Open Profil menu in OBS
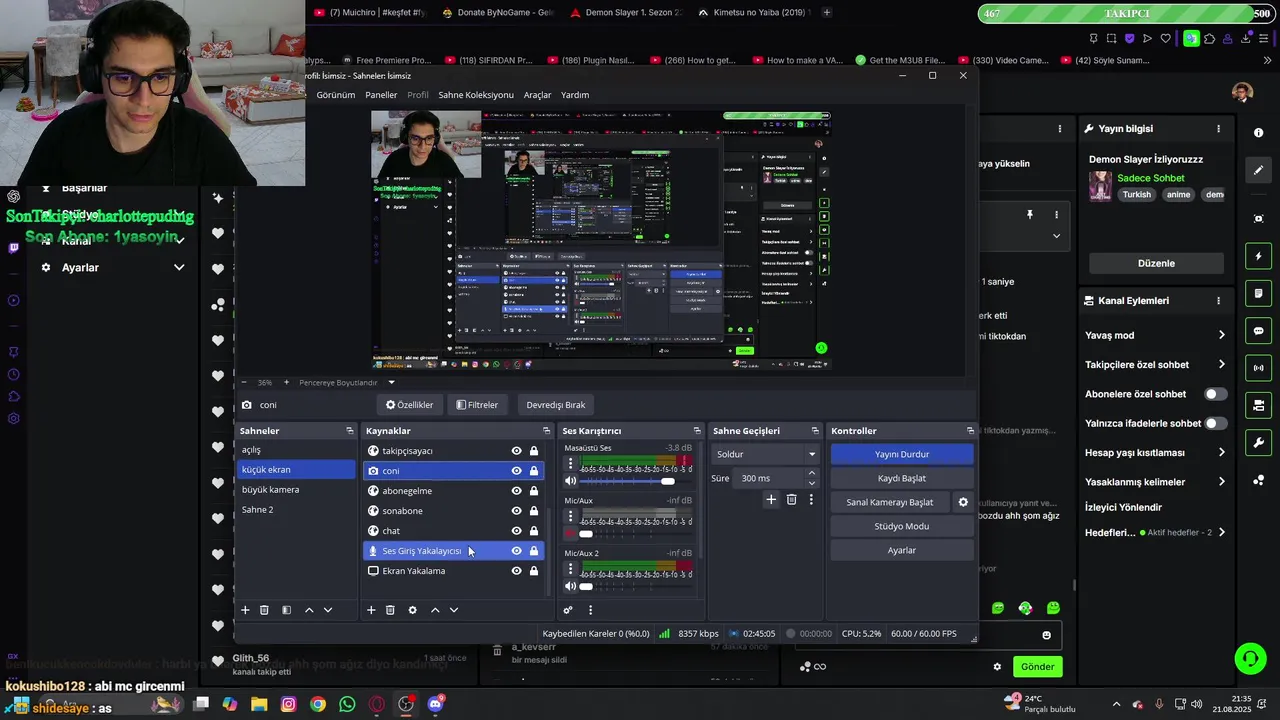 coord(418,95)
